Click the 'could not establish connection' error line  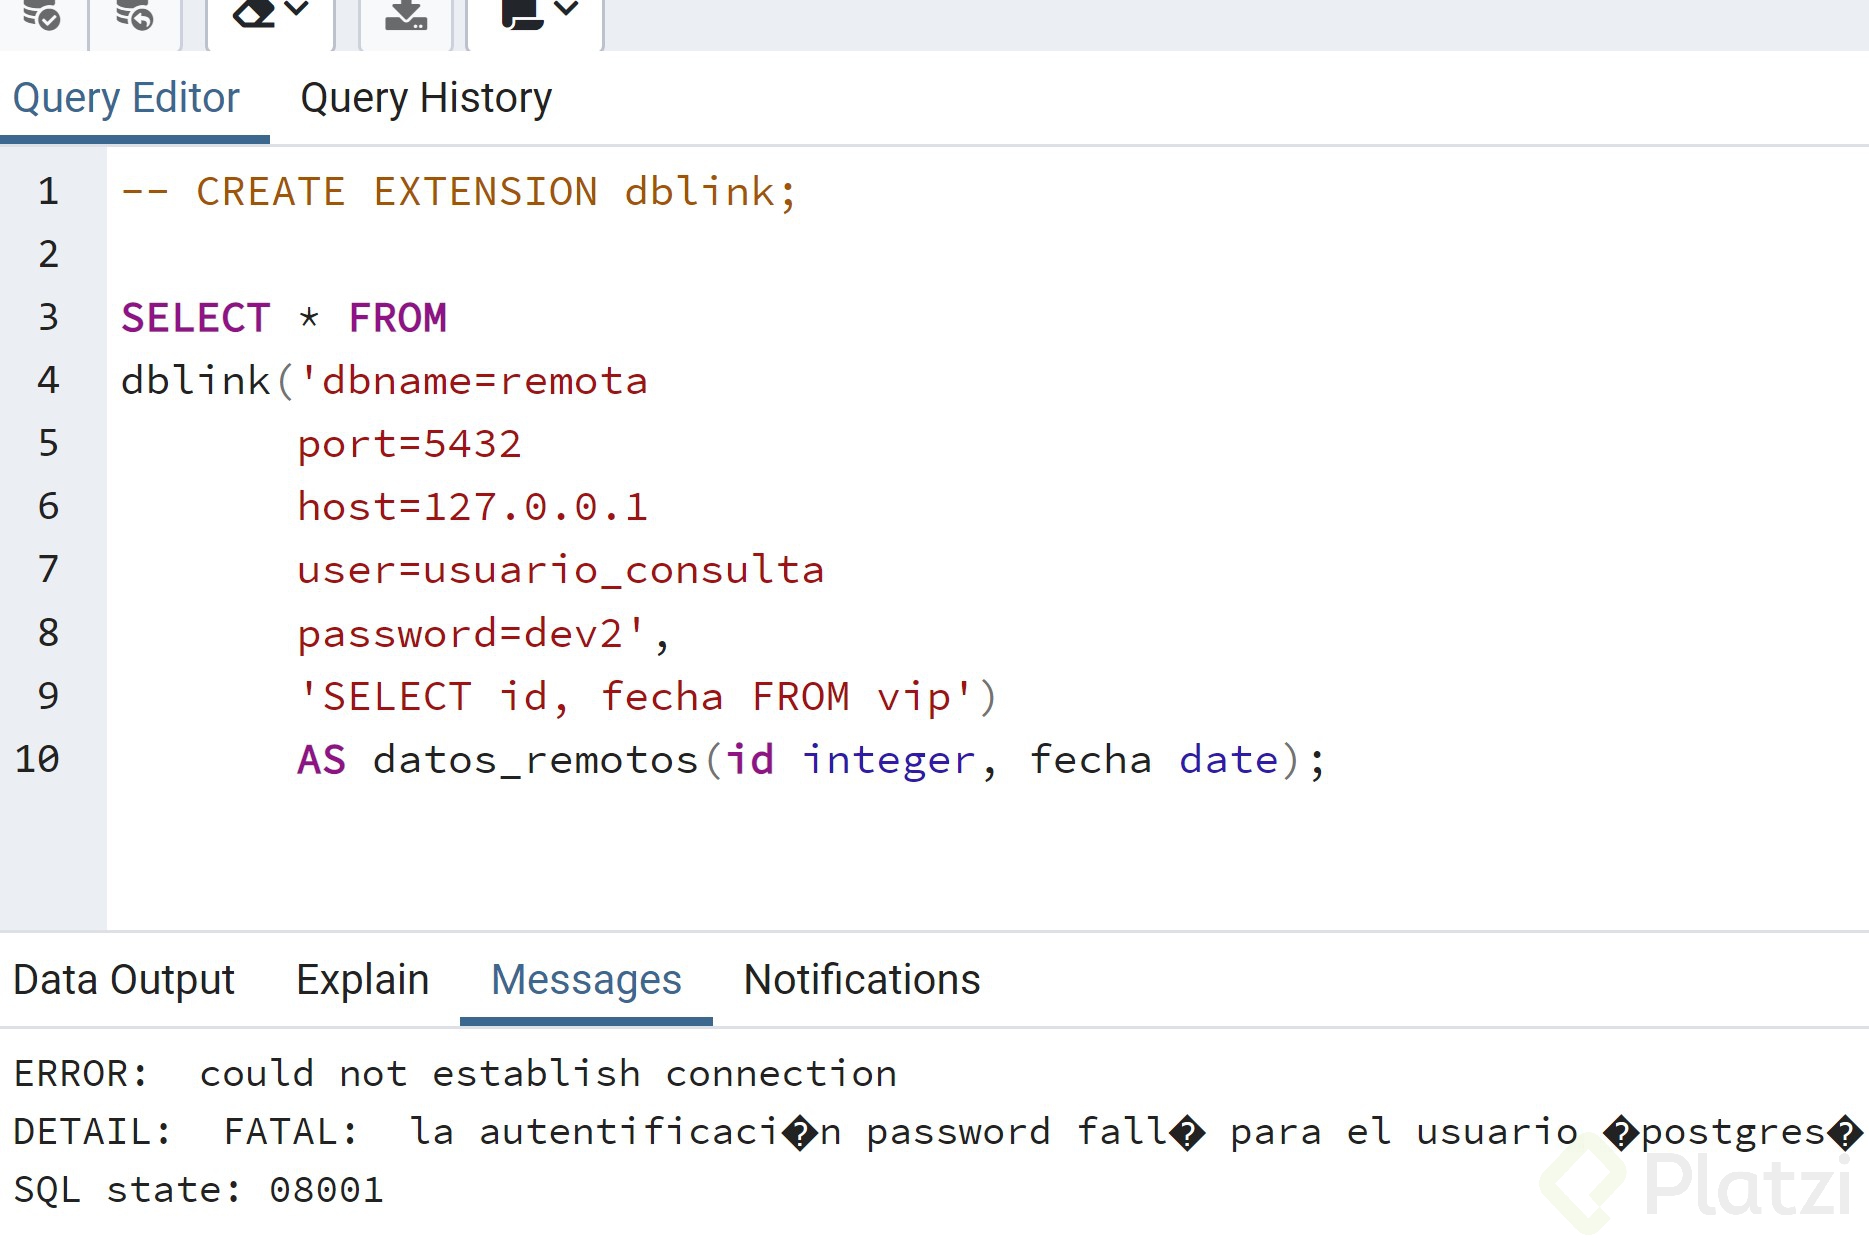[548, 1073]
